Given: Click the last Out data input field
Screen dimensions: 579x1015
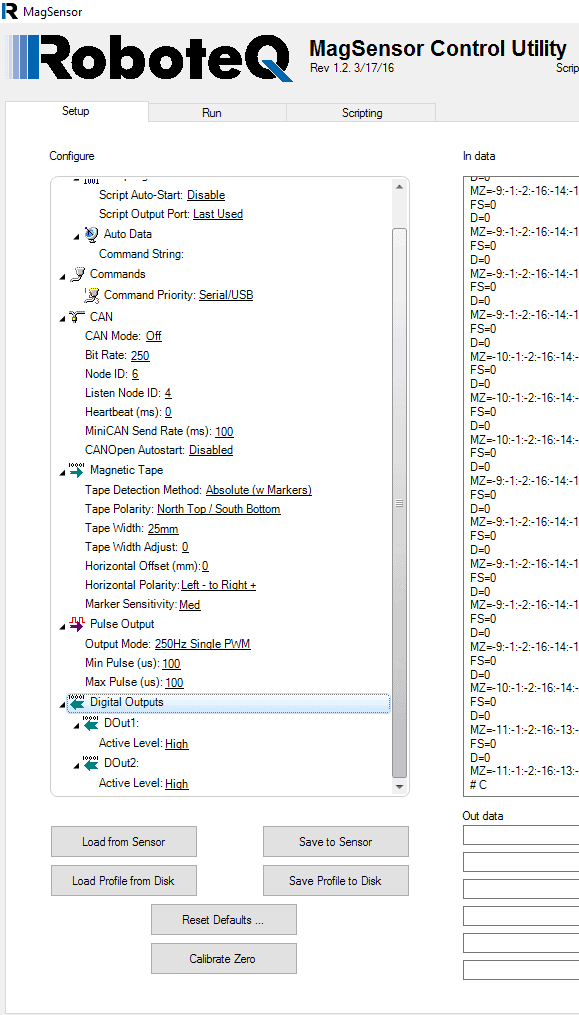Looking at the screenshot, I should click(521, 970).
